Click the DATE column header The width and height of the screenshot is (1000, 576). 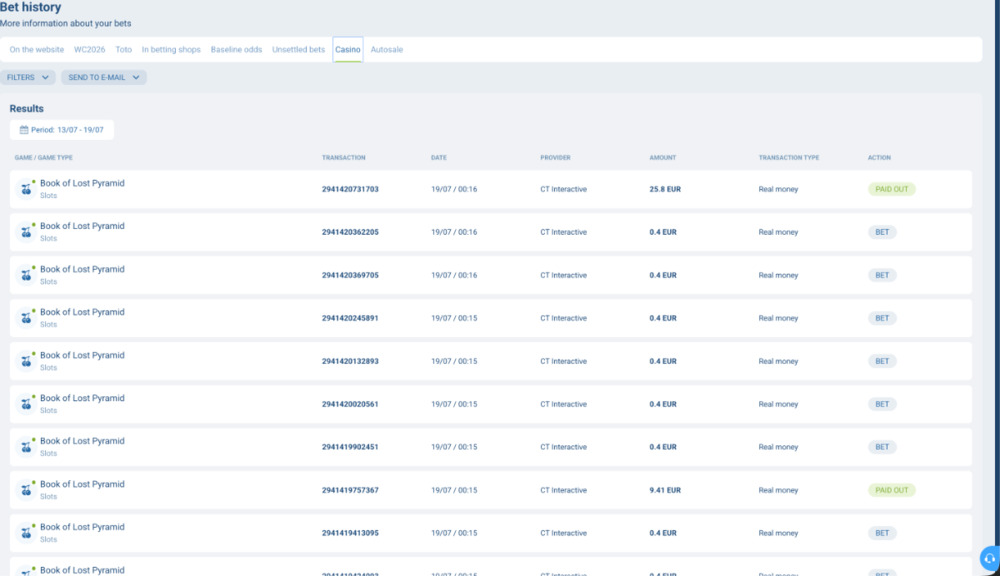click(x=439, y=158)
